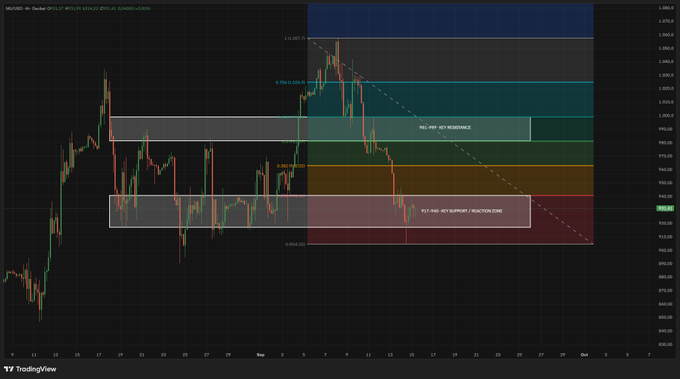
Task: Click the 860,00 price scale label
Action: 666,304
